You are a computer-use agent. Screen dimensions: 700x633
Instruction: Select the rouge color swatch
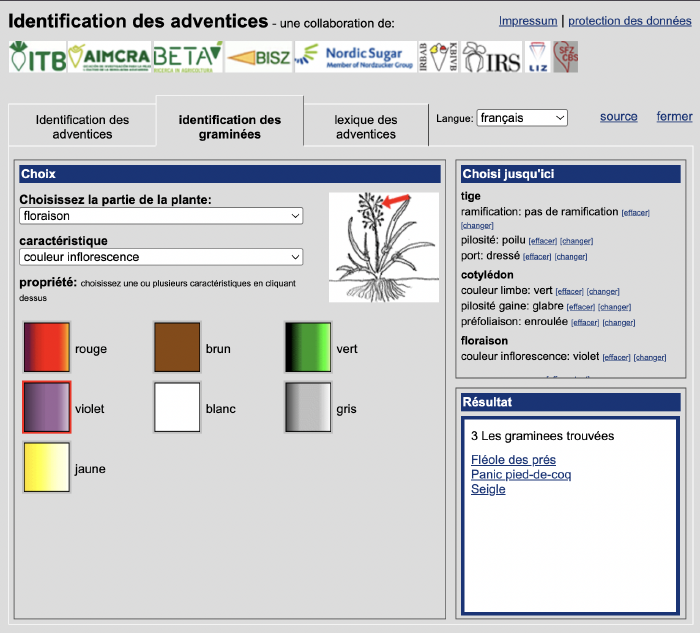(47, 348)
